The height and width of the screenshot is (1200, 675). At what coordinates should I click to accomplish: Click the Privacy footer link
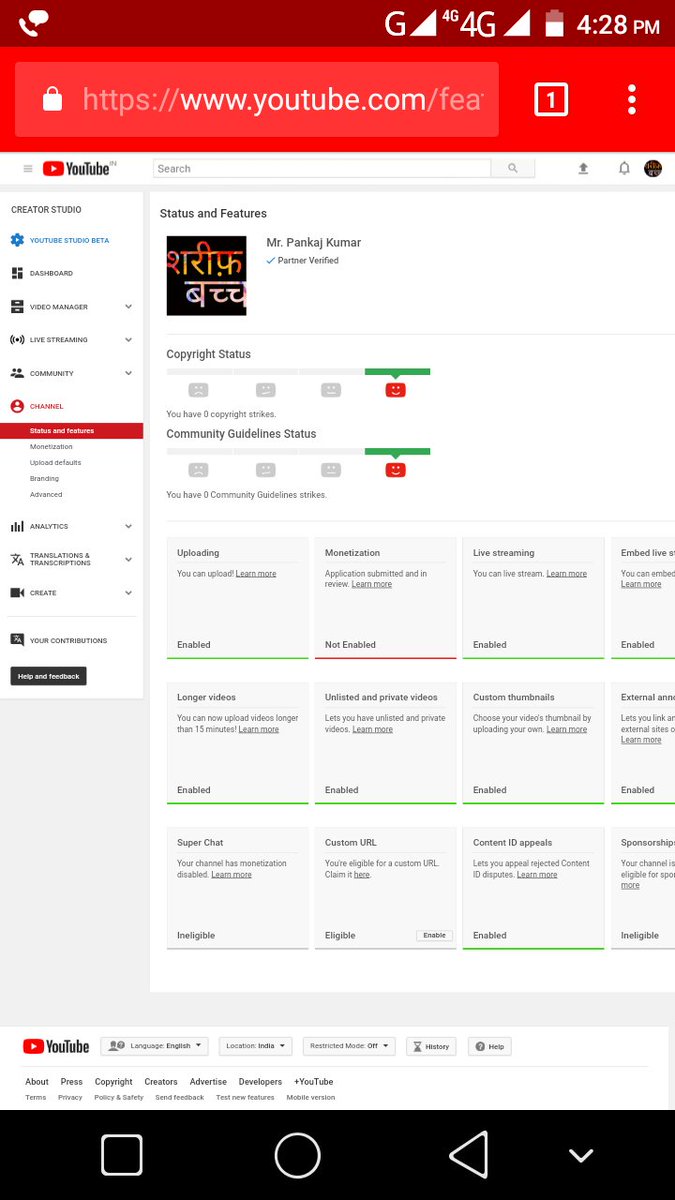70,1097
